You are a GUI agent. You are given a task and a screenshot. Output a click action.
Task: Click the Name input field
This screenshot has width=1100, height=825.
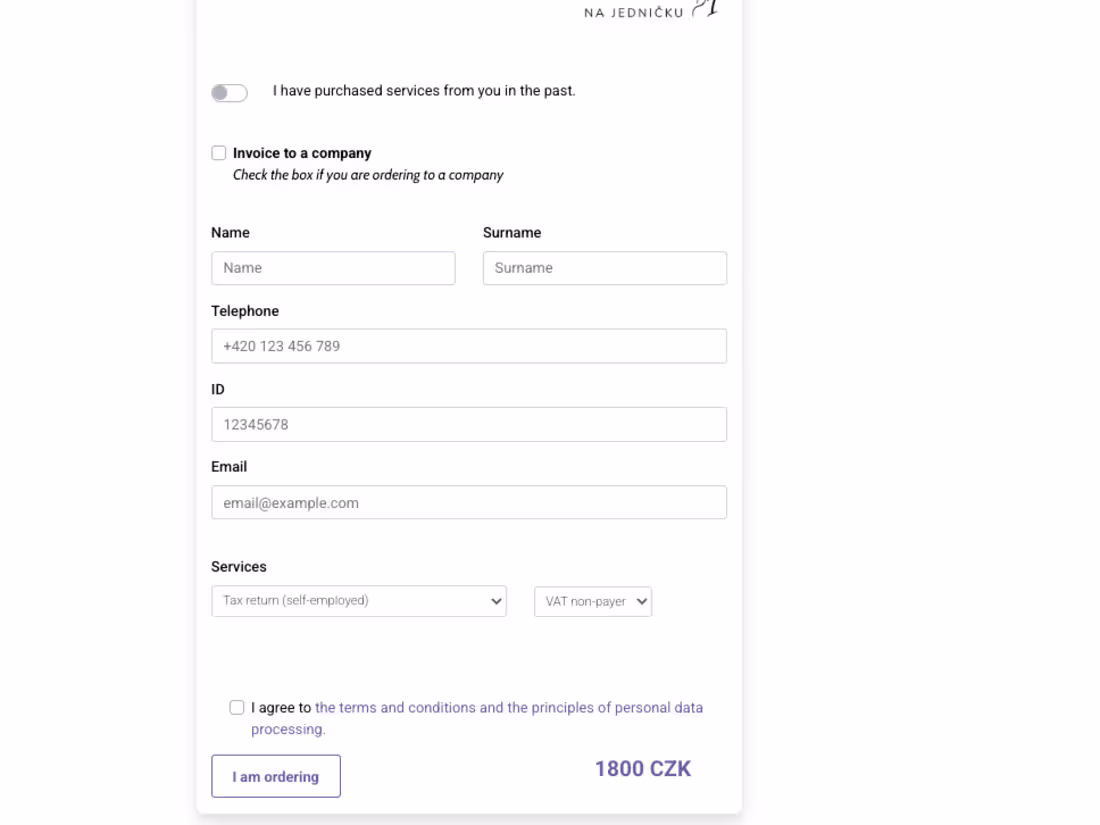coord(333,267)
